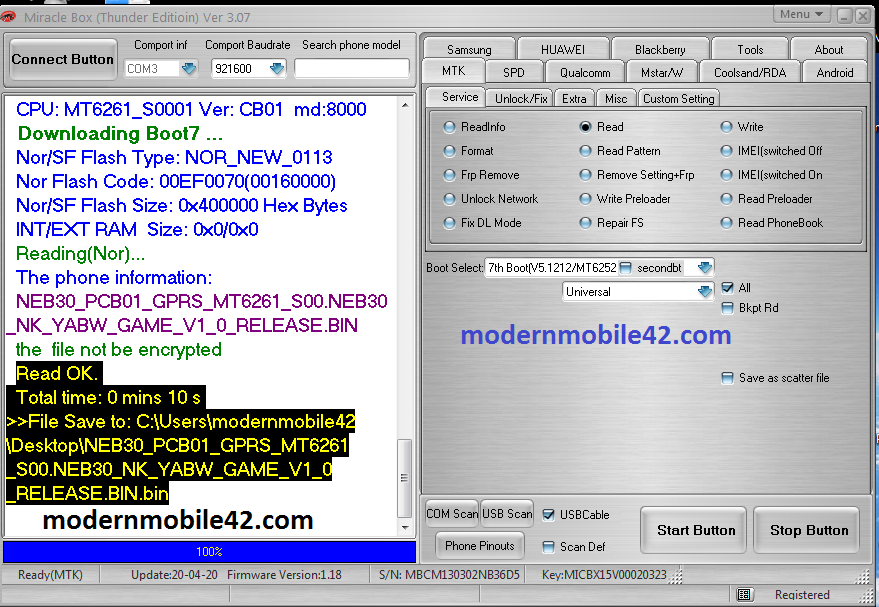
Task: Open the Custom Setting sub-tab
Action: tap(678, 99)
